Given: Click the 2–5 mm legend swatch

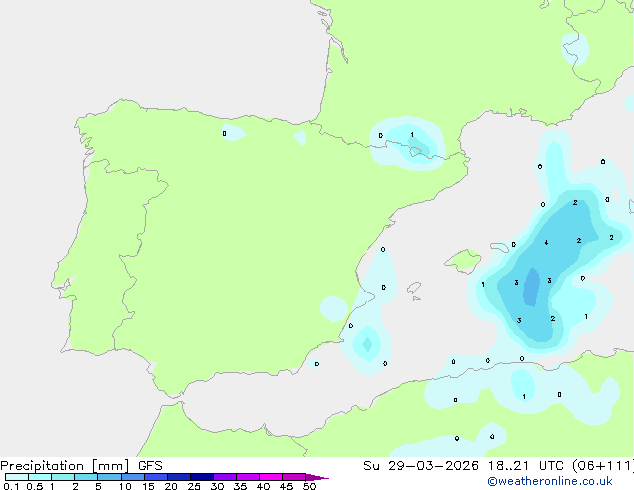Looking at the screenshot, I should (x=86, y=477).
